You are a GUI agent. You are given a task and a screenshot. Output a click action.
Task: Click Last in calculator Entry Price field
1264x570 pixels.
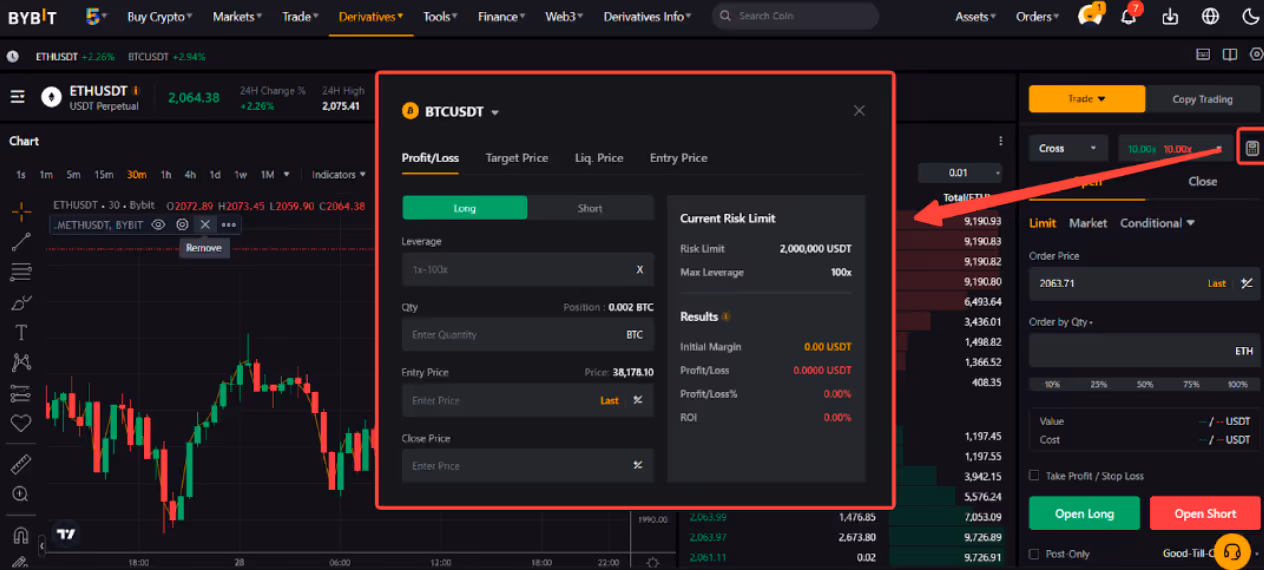[609, 400]
